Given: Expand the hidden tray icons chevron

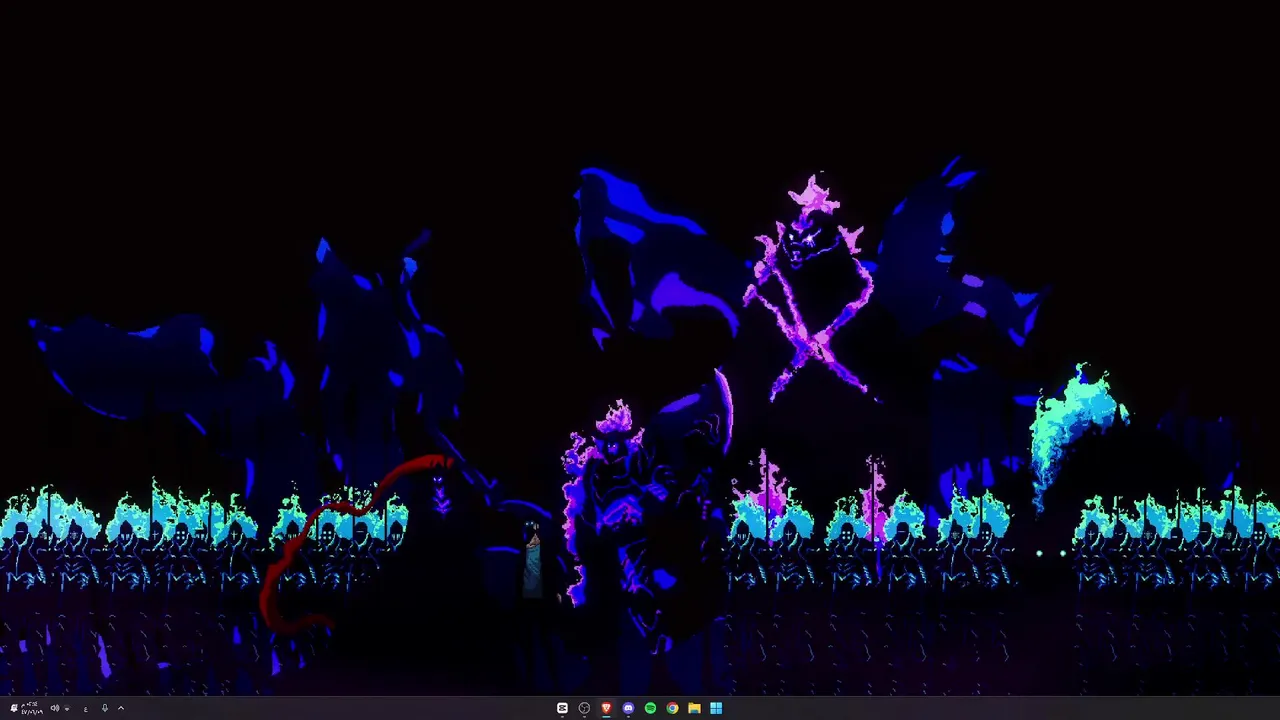Looking at the screenshot, I should (121, 708).
